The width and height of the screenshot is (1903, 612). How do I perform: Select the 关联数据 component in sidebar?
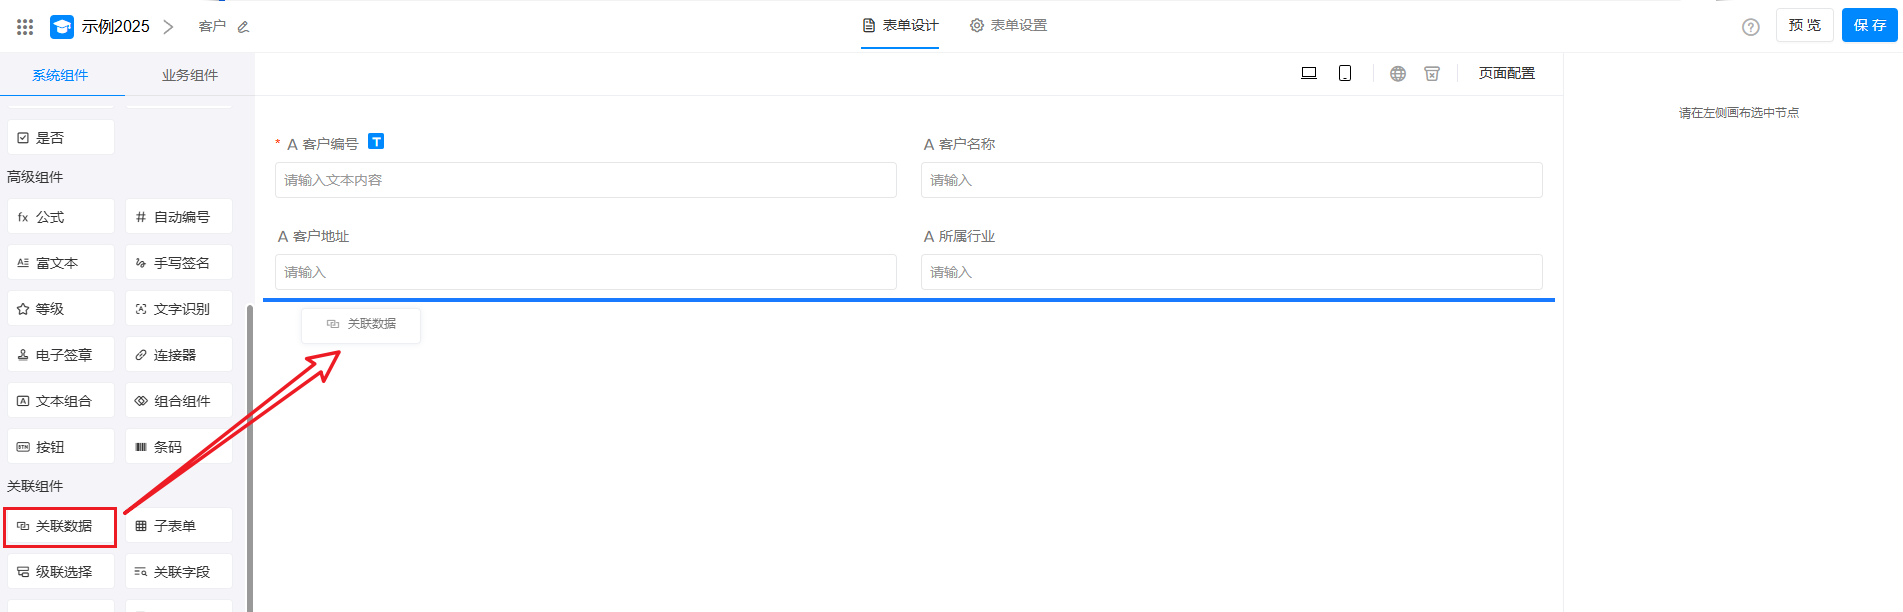(x=61, y=526)
